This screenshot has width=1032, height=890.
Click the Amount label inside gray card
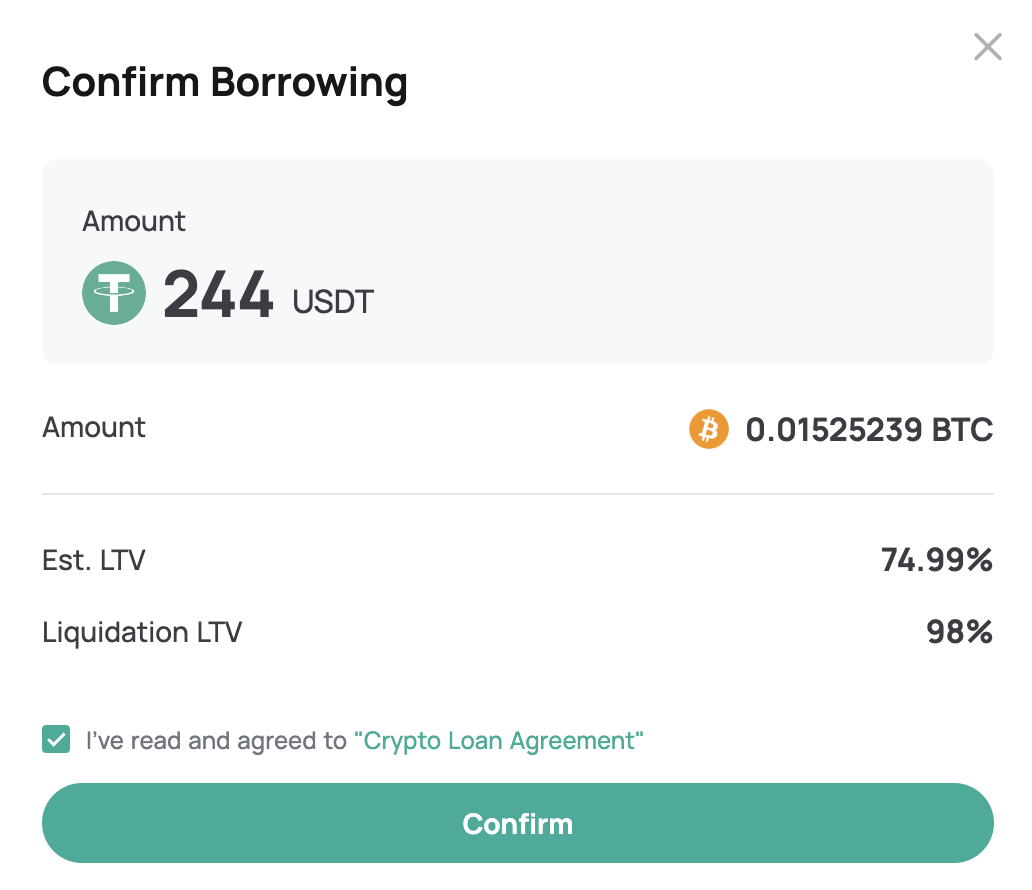[134, 221]
